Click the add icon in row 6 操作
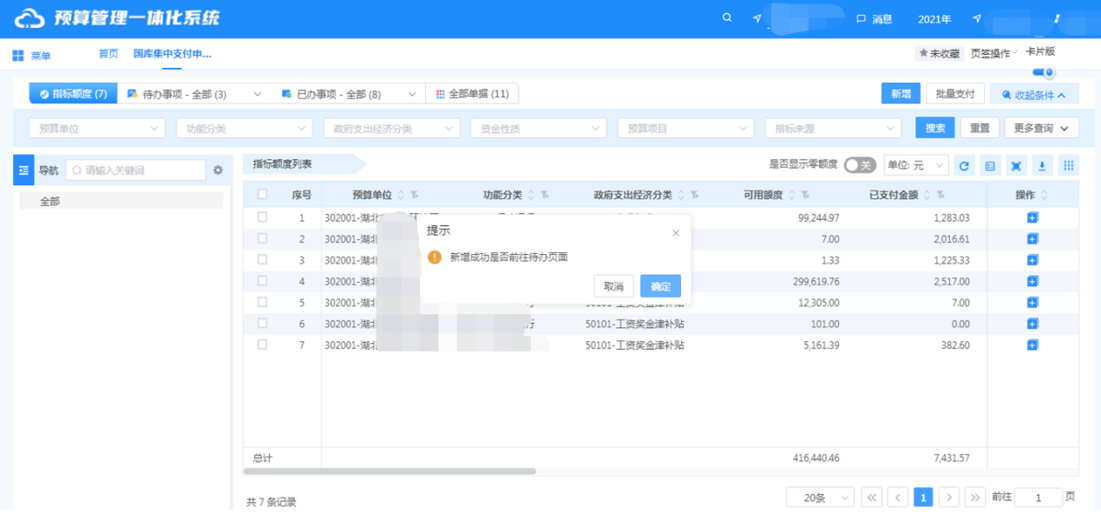 click(x=1032, y=324)
